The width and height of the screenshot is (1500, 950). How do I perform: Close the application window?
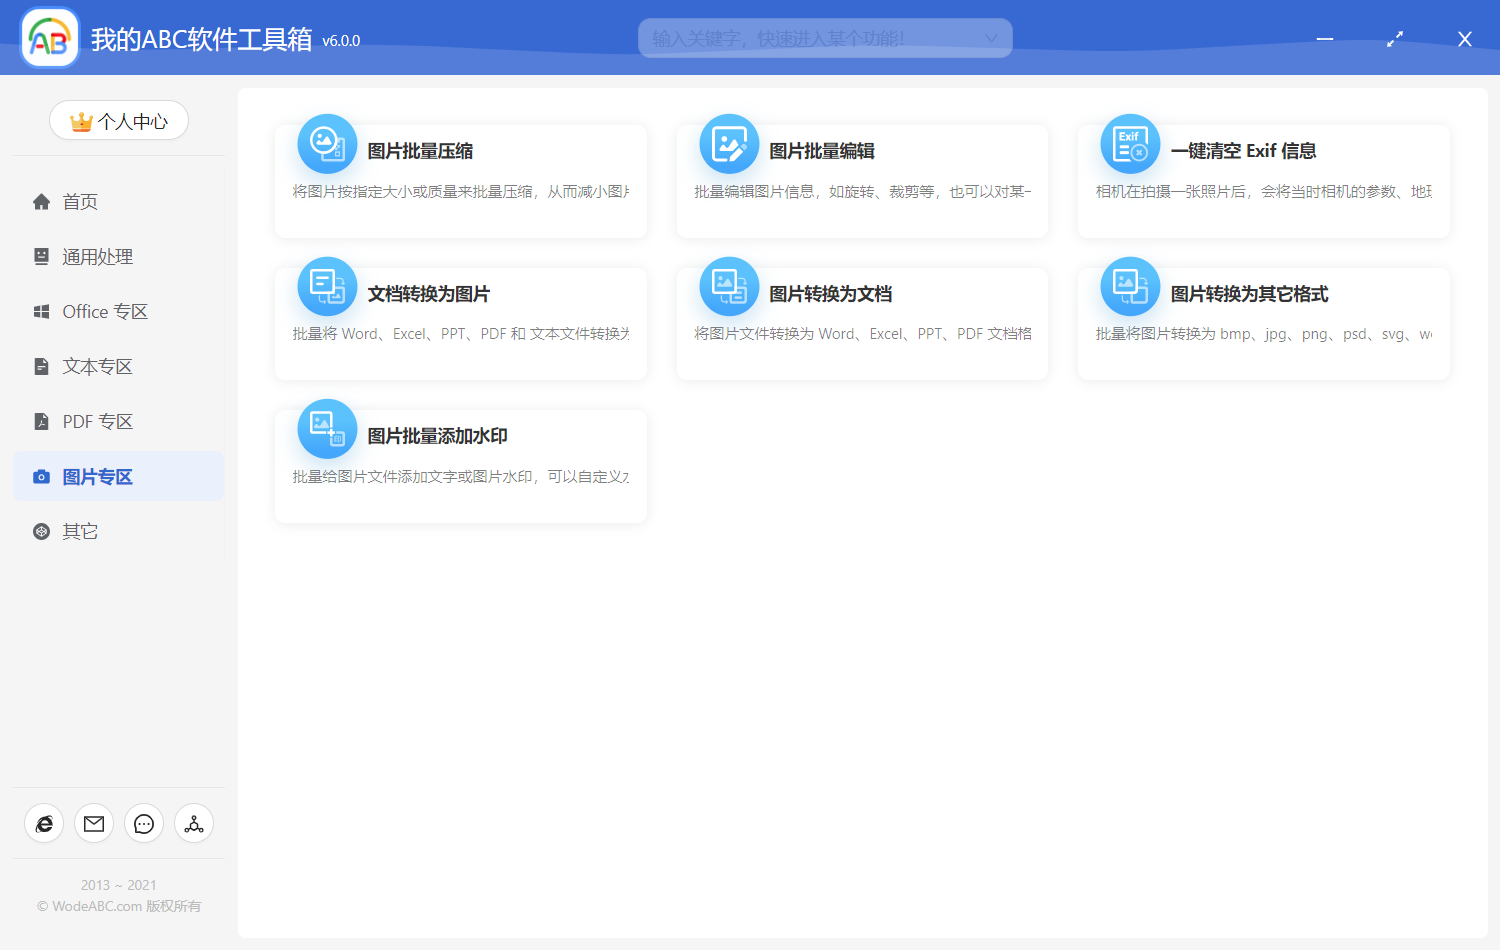tap(1465, 39)
